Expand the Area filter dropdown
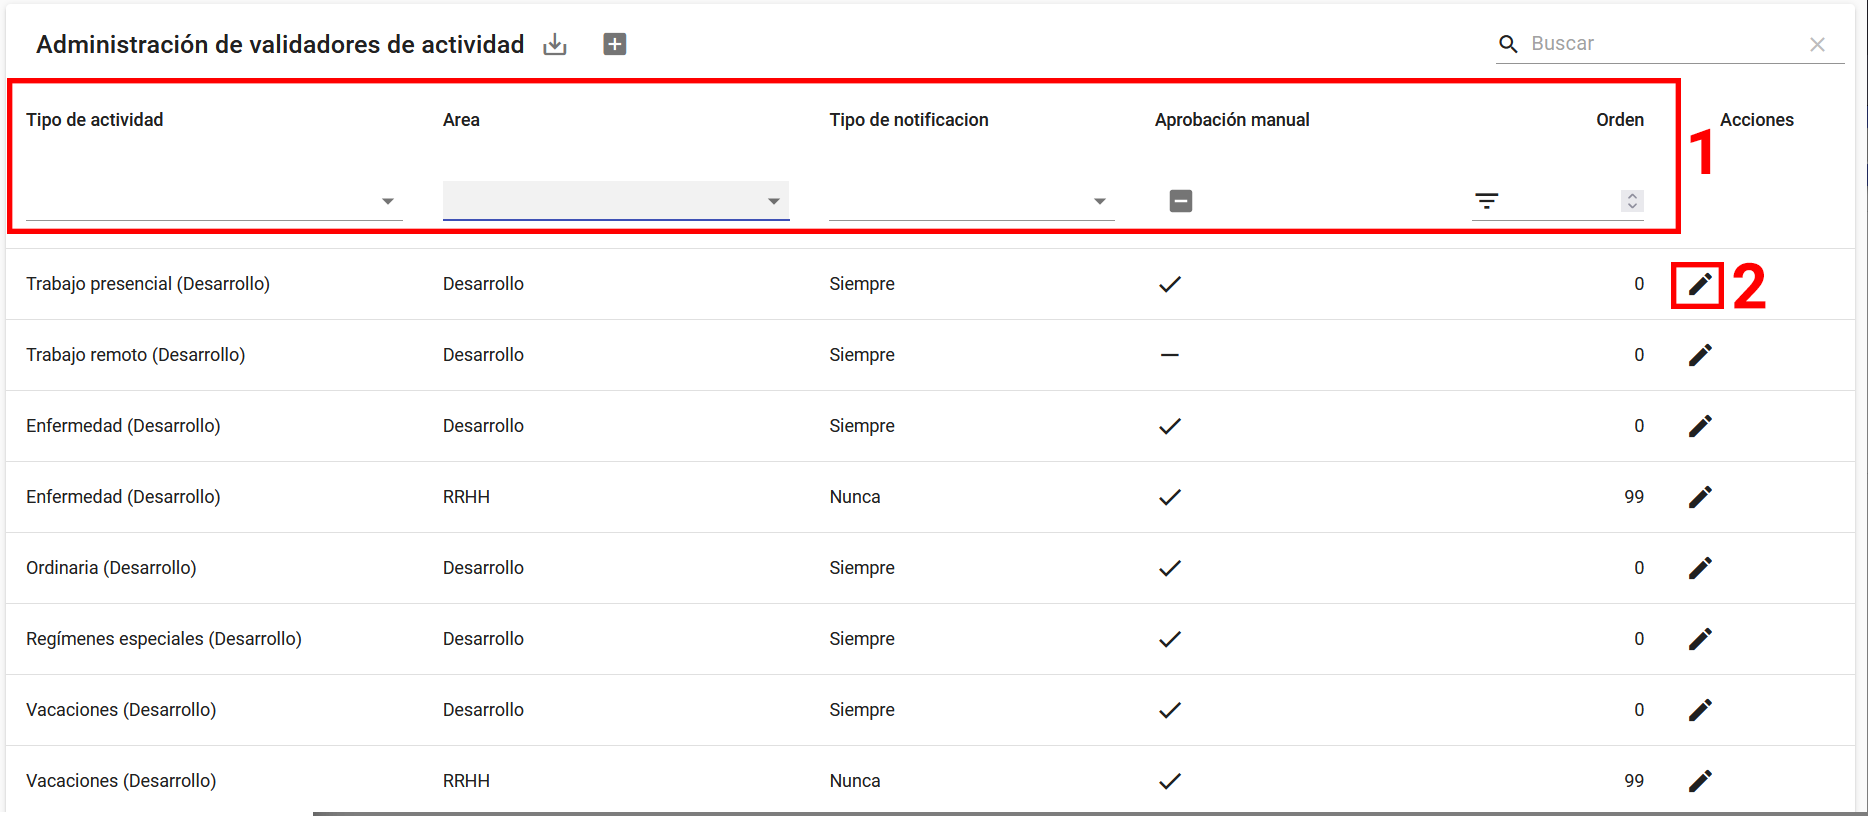Image resolution: width=1868 pixels, height=816 pixels. coord(773,201)
